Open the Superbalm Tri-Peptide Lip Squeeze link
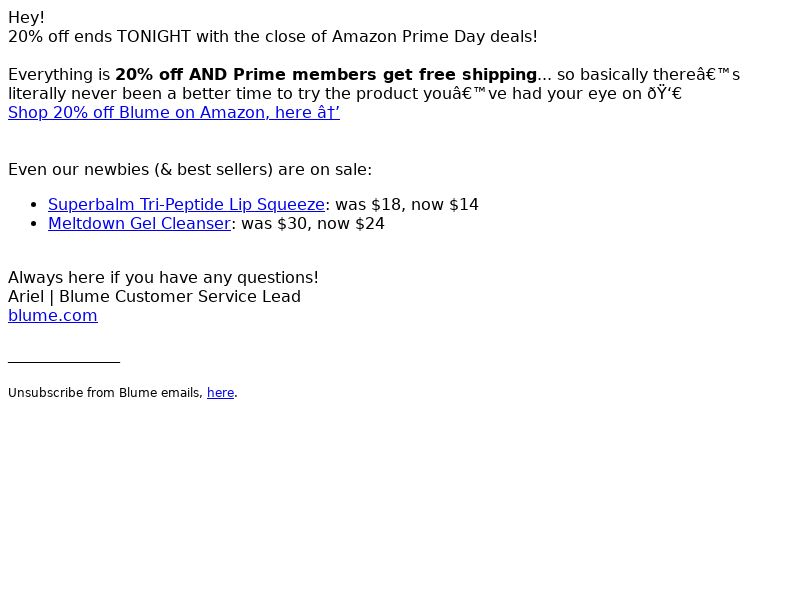Screen dimensions: 800x600 pos(186,204)
